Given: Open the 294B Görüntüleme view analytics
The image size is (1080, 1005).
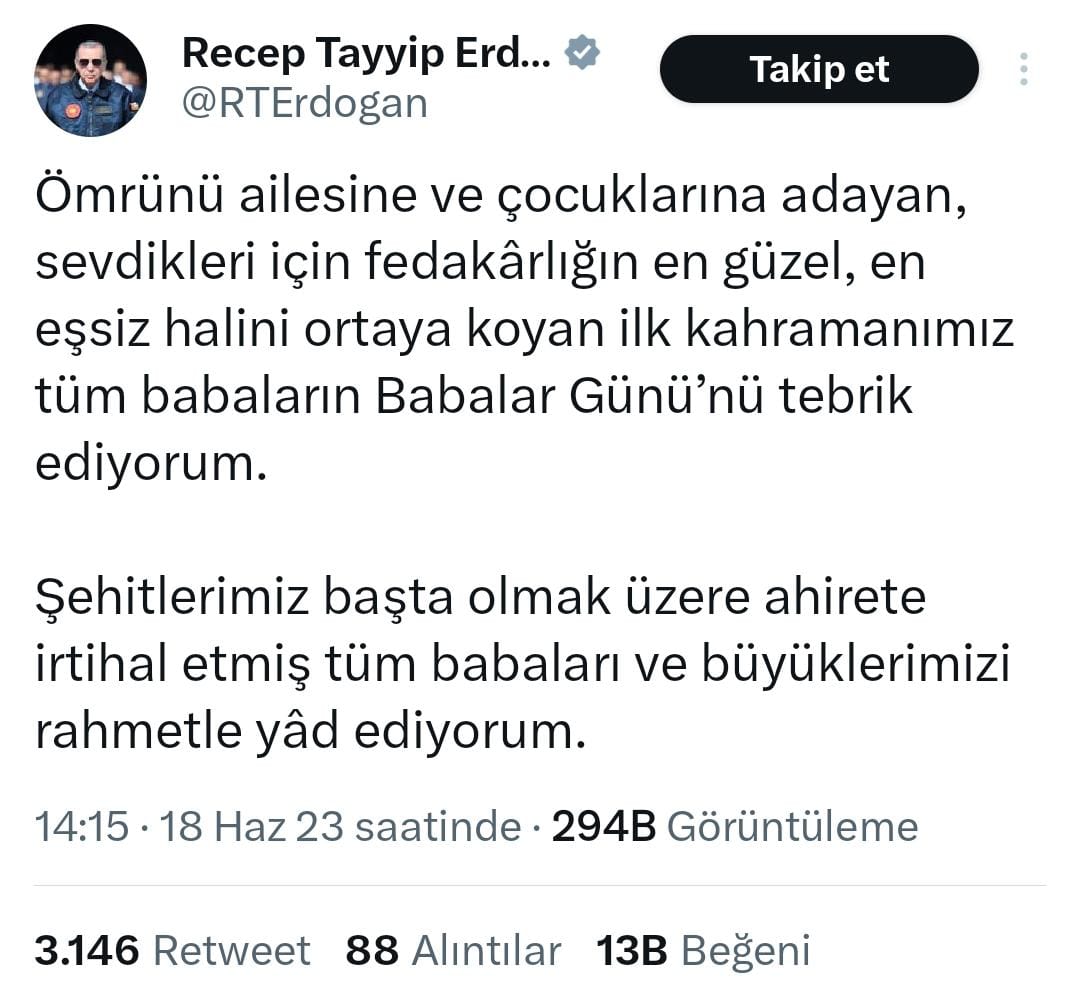Looking at the screenshot, I should pos(735,825).
